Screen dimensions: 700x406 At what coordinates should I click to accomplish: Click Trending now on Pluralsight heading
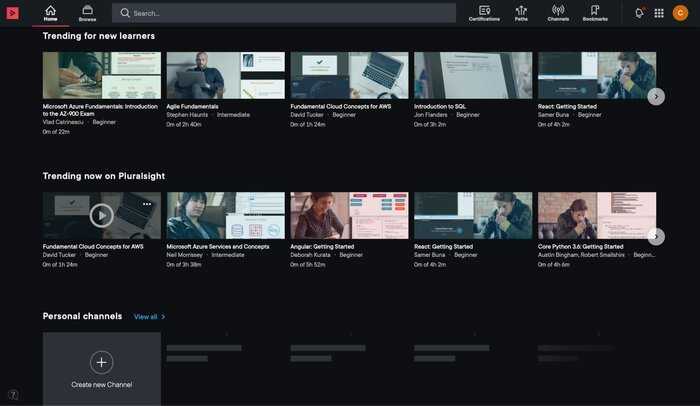pos(104,176)
